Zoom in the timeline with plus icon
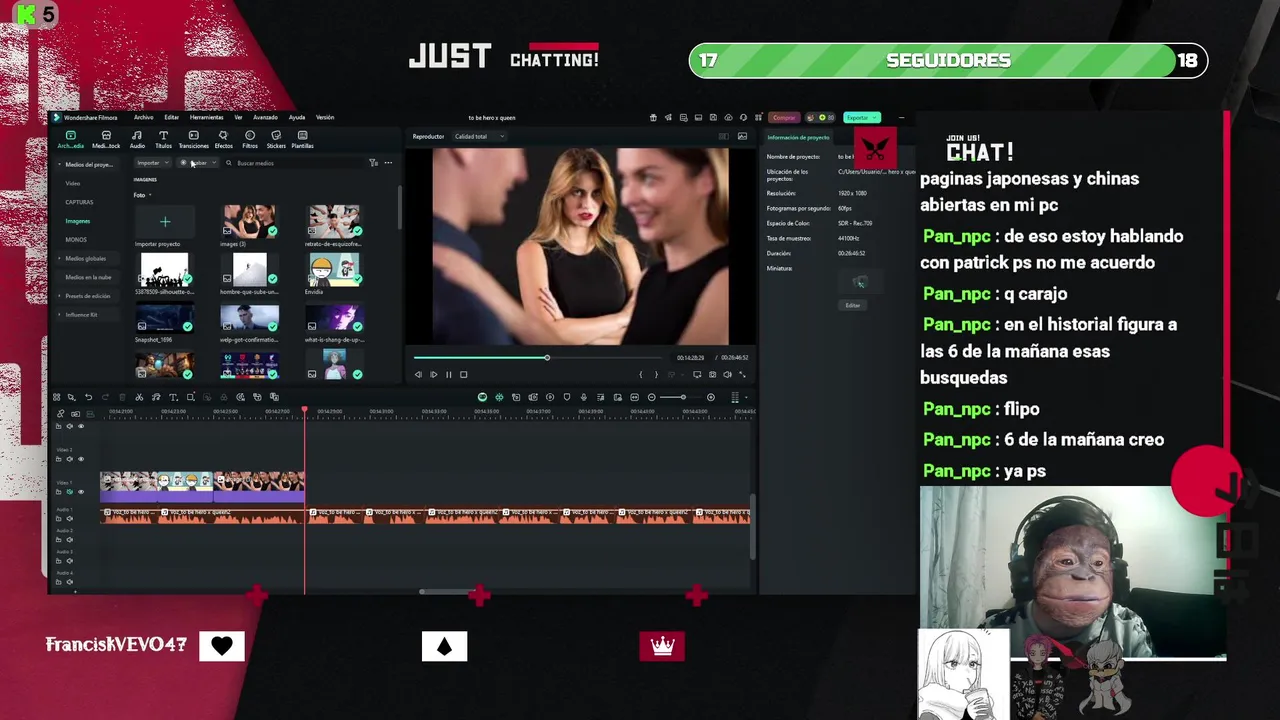The width and height of the screenshot is (1280, 720). pyautogui.click(x=710, y=397)
